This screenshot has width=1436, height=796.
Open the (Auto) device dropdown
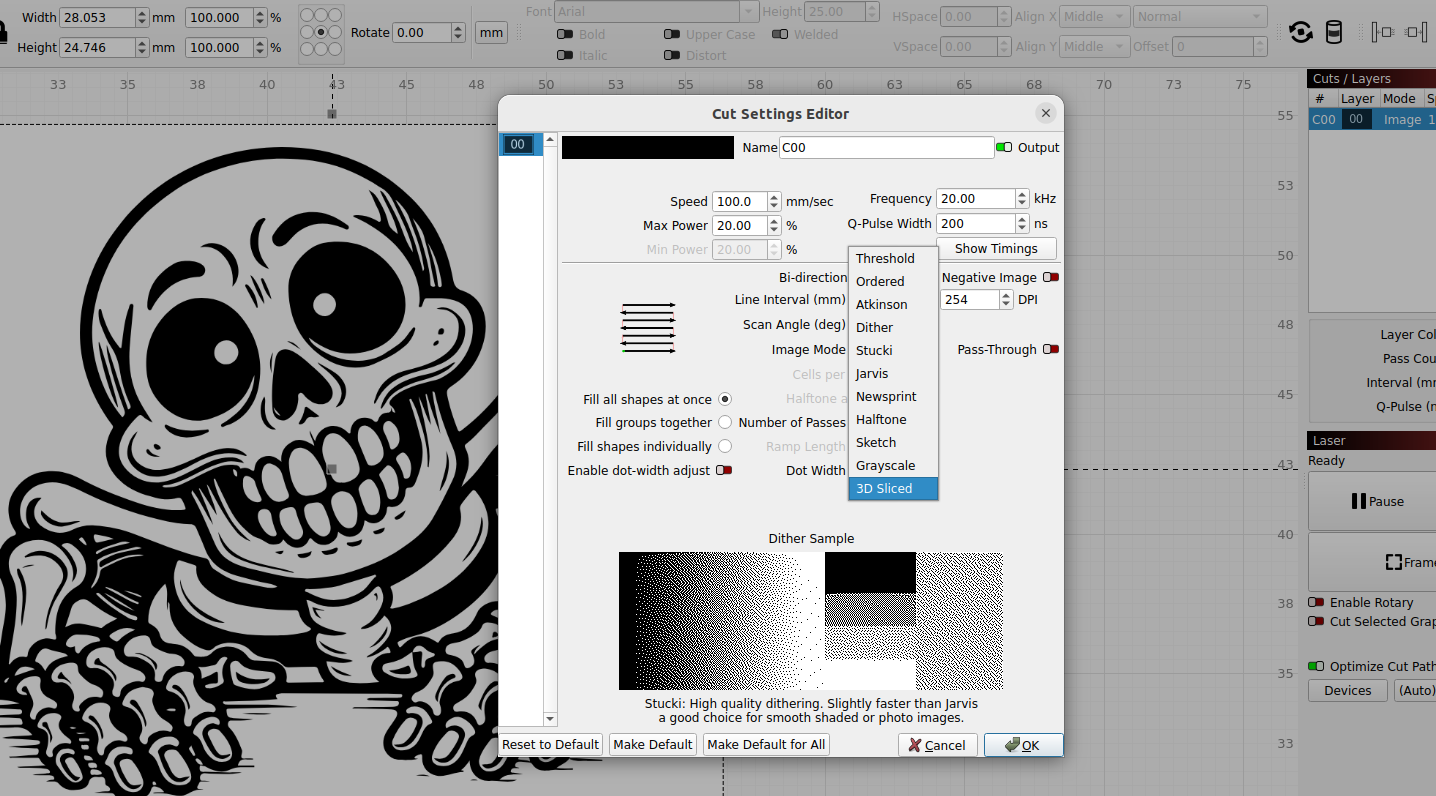tap(1415, 691)
